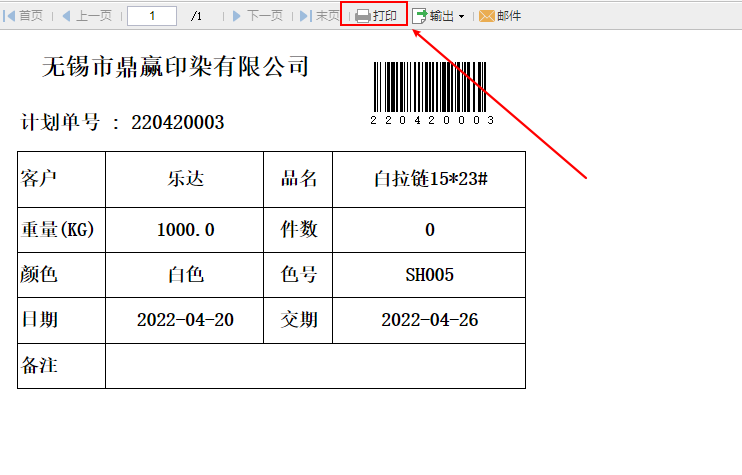Image resolution: width=742 pixels, height=475 pixels.
Task: Click plan number value 220420003
Action: click(177, 123)
